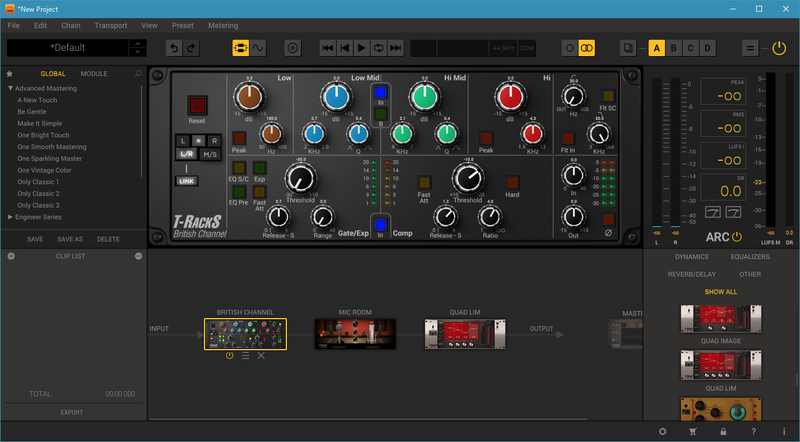Screen dimensions: 800x442
Task: Switch to the GLOBAL presets tab
Action: point(53,73)
